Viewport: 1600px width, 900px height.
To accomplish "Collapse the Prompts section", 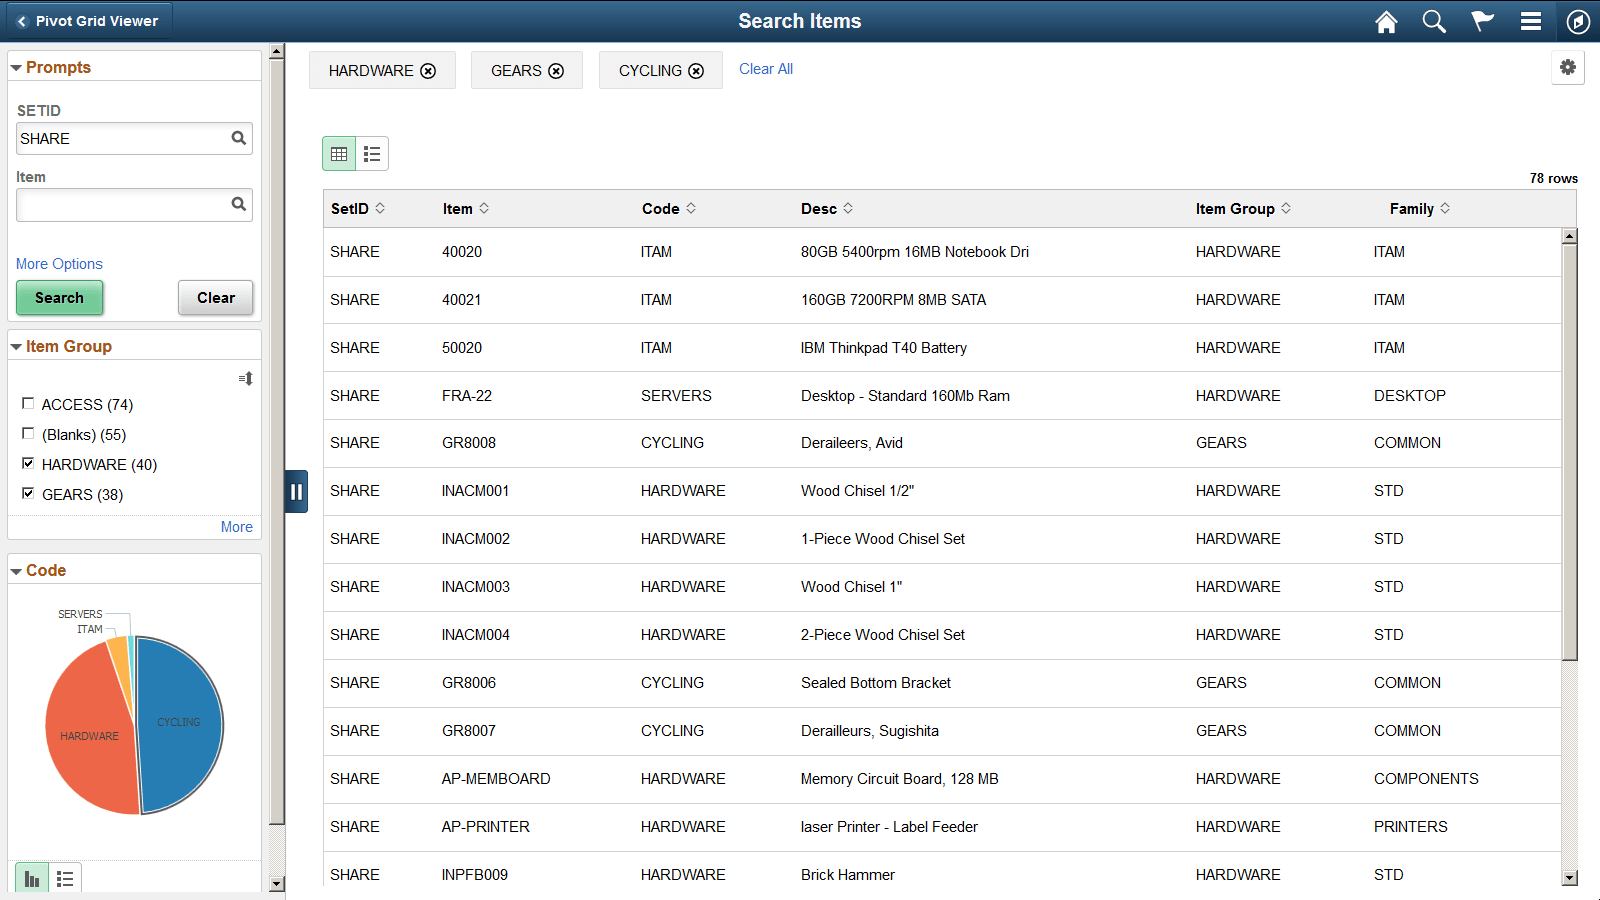I will click(15, 67).
